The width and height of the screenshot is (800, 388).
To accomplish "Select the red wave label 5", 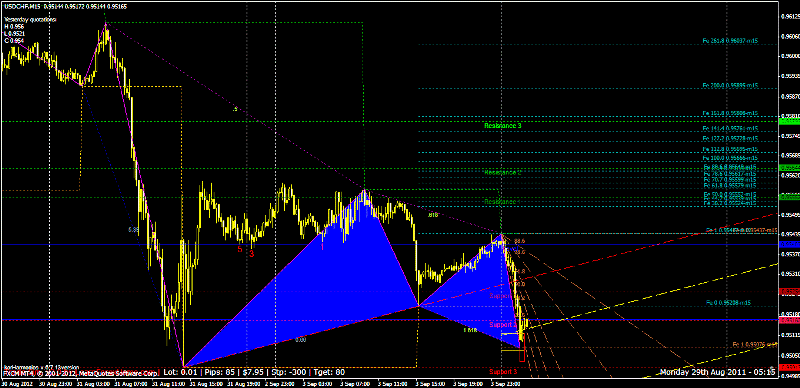I will click(x=239, y=249).
